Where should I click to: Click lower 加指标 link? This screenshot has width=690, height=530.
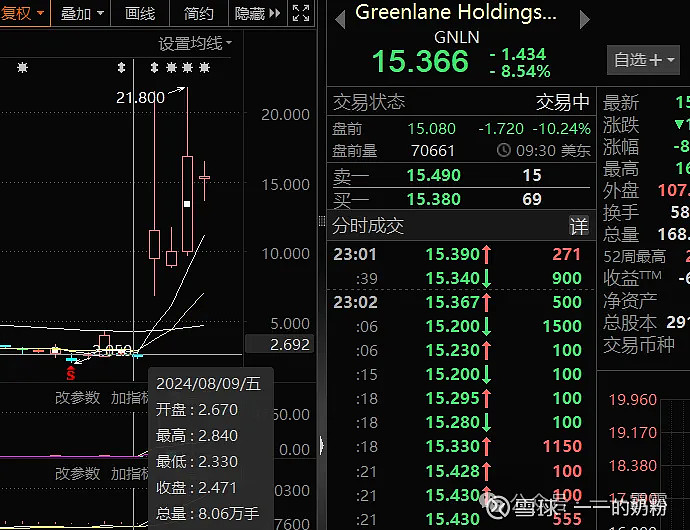click(130, 474)
